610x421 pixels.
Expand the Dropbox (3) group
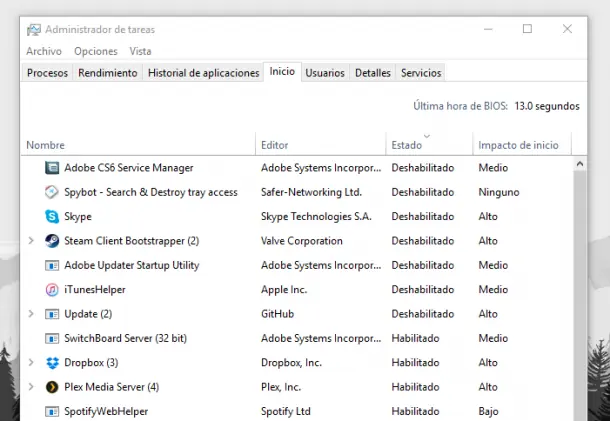click(31, 362)
